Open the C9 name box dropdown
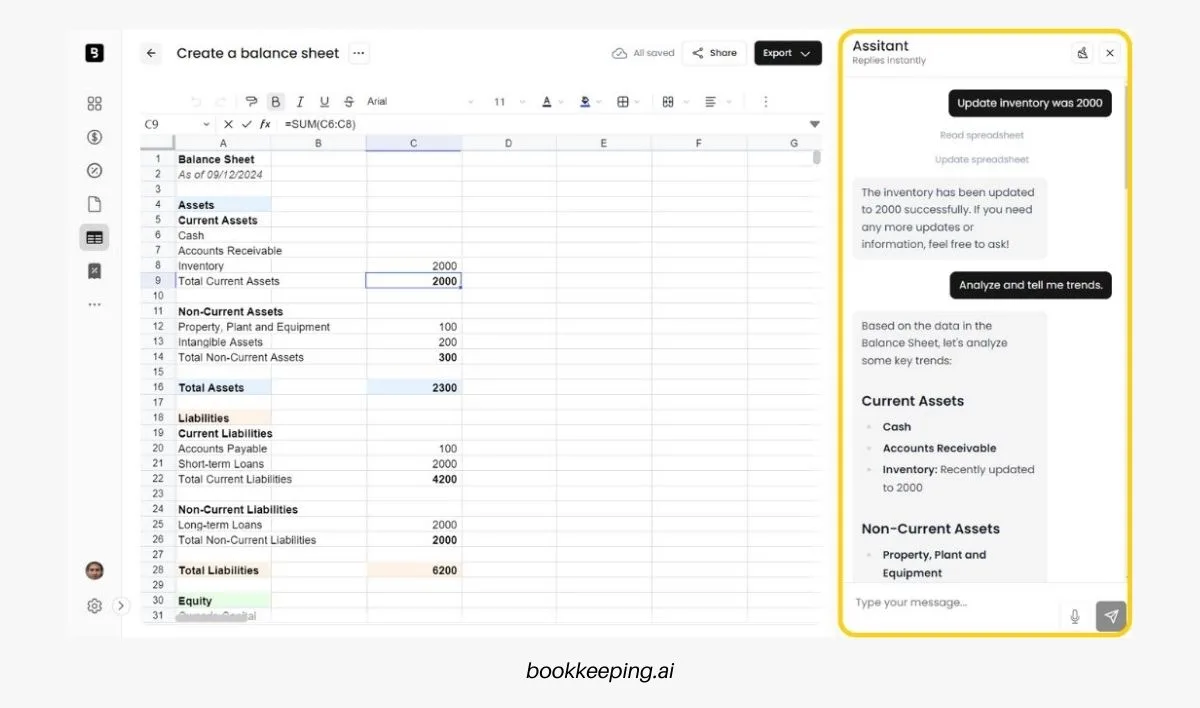 point(207,125)
